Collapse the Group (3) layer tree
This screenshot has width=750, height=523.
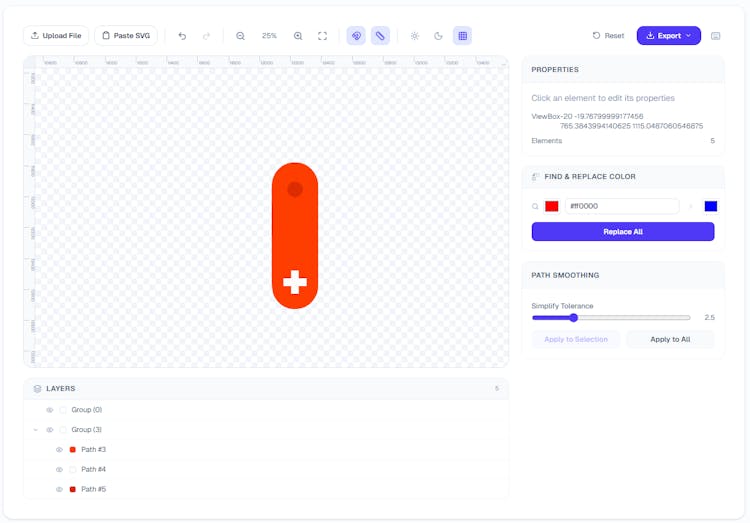pos(36,430)
